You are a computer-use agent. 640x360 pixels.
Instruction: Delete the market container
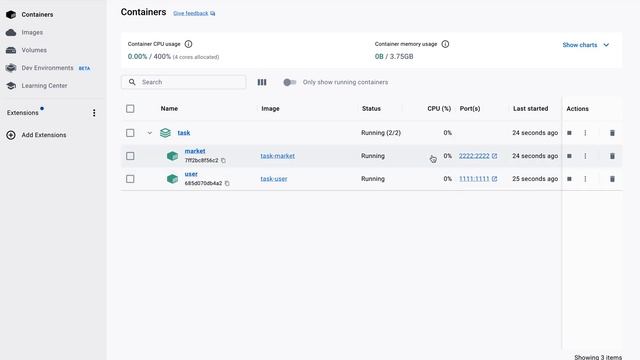click(612, 156)
